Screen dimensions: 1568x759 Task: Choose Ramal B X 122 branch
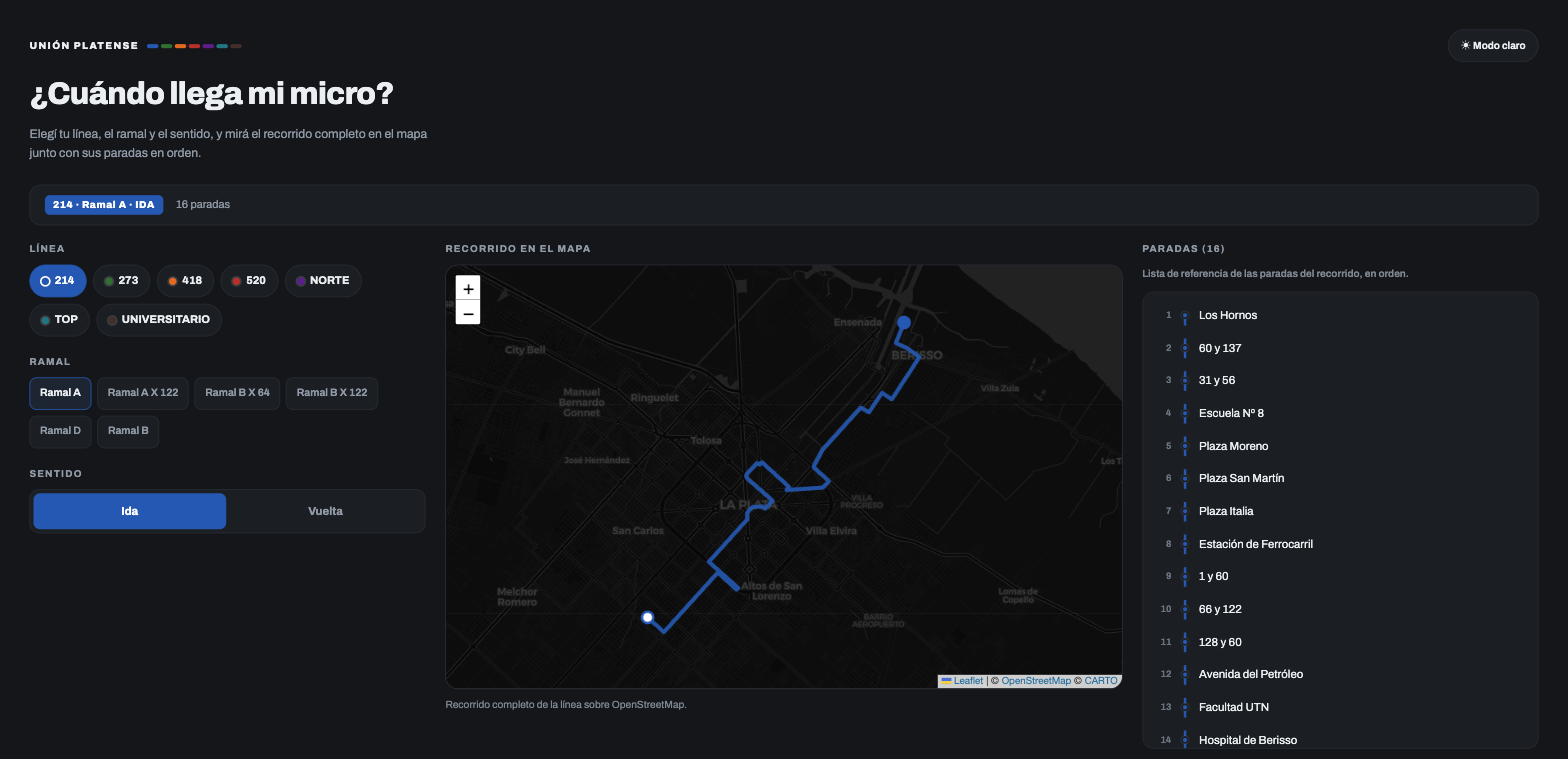(332, 393)
